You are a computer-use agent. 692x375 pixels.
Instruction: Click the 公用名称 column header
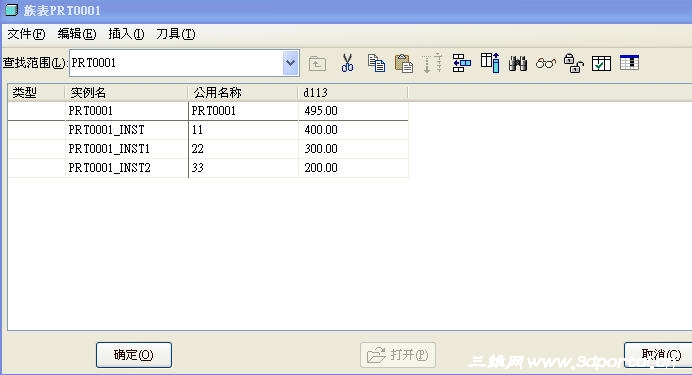click(x=243, y=93)
